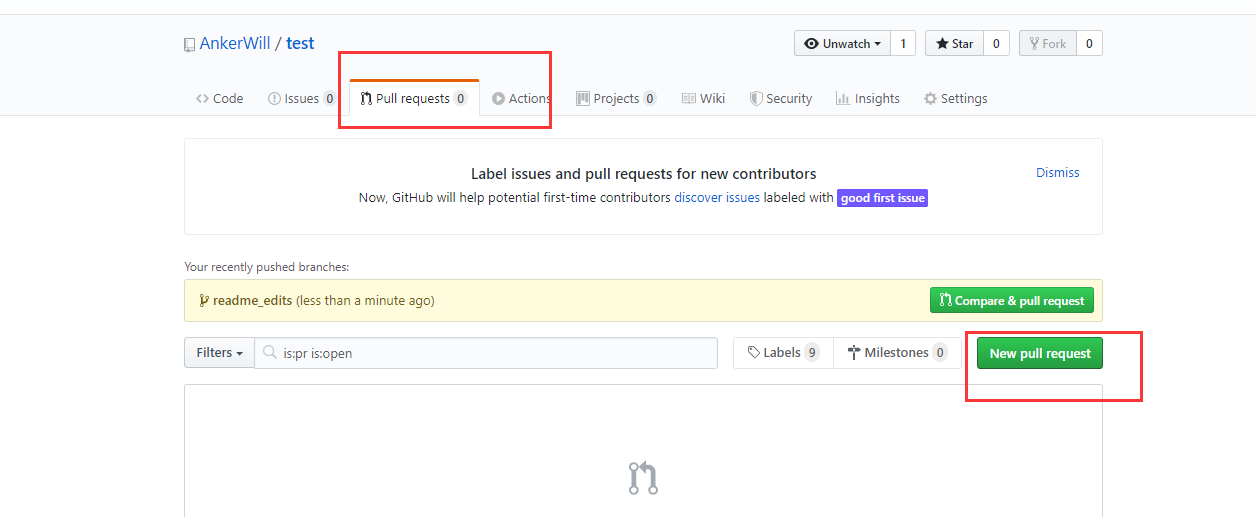
Task: Dismiss the new contributors notice
Action: 1057,172
